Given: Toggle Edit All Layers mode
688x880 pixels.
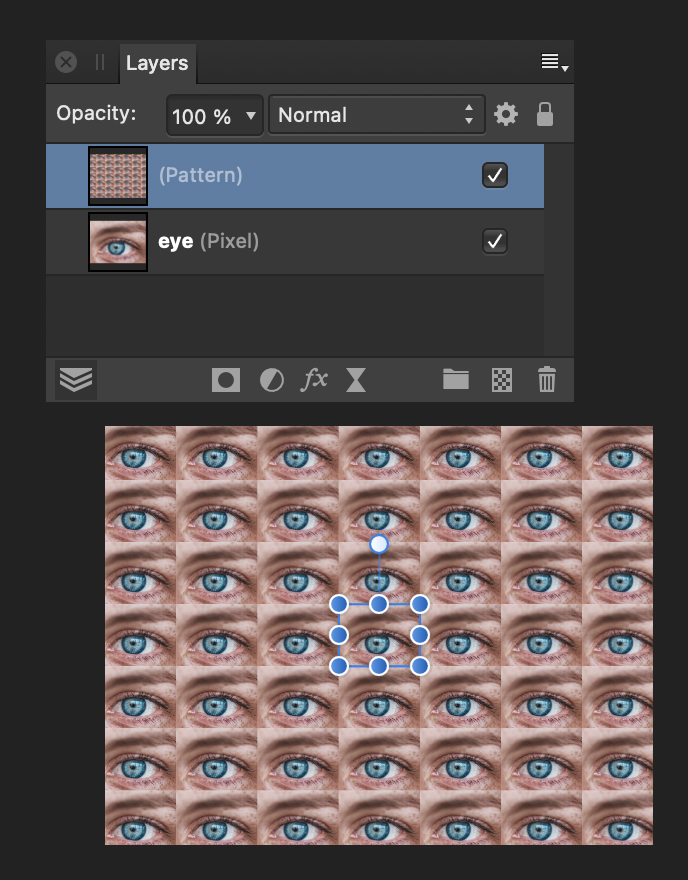Looking at the screenshot, I should 75,380.
